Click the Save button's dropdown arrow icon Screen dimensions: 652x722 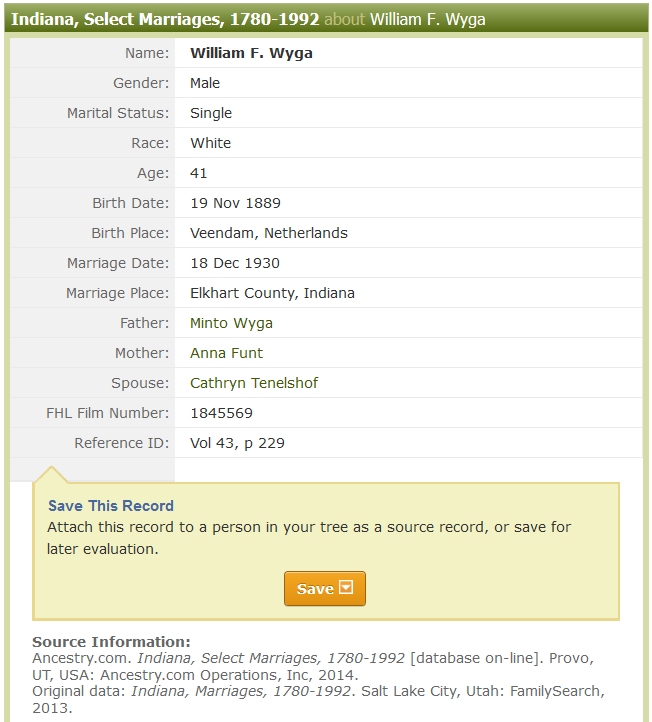click(x=347, y=588)
